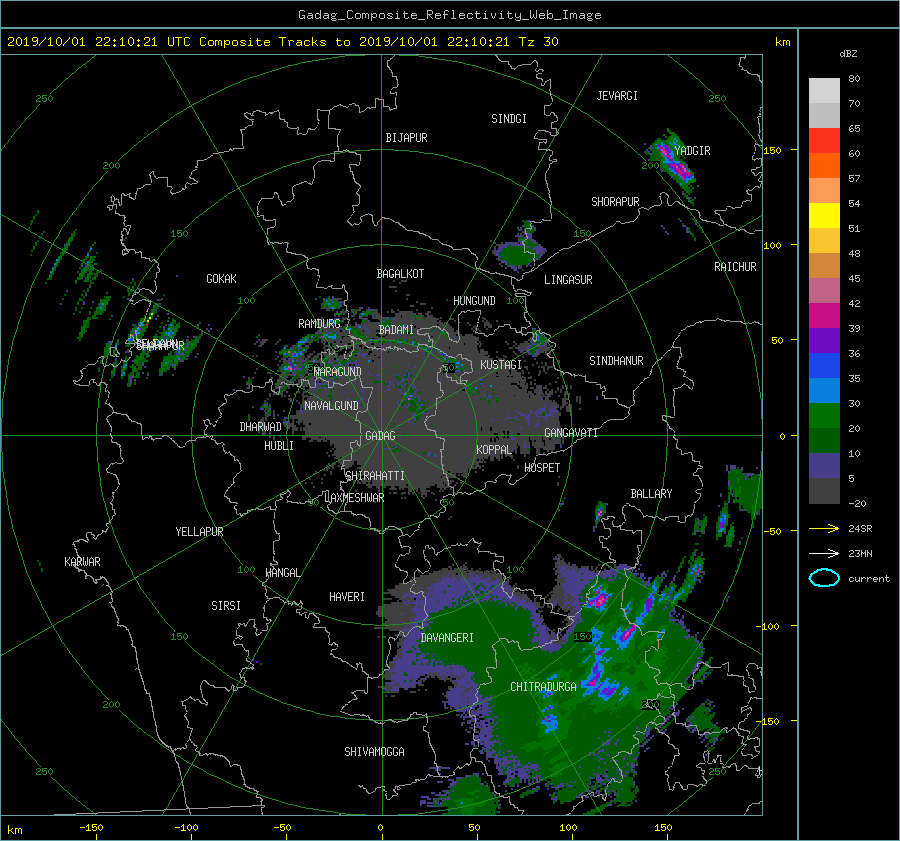The width and height of the screenshot is (900, 841).
Task: Click the HAVERI city label
Action: pyautogui.click(x=347, y=597)
